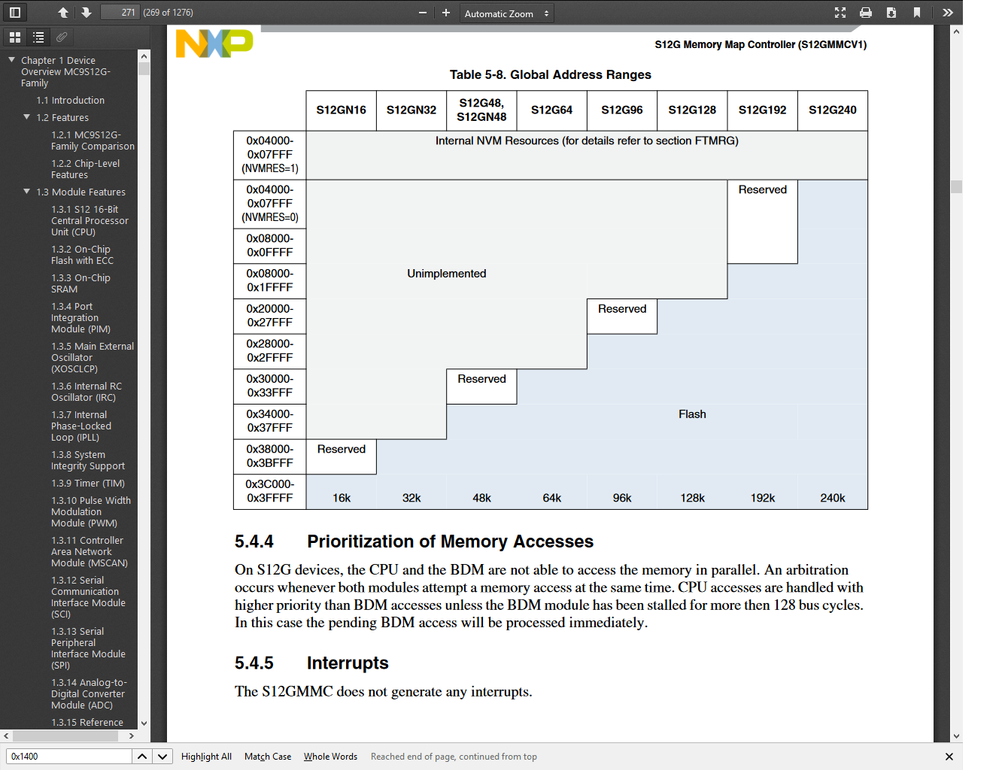Find previous match arrow

coord(142,756)
